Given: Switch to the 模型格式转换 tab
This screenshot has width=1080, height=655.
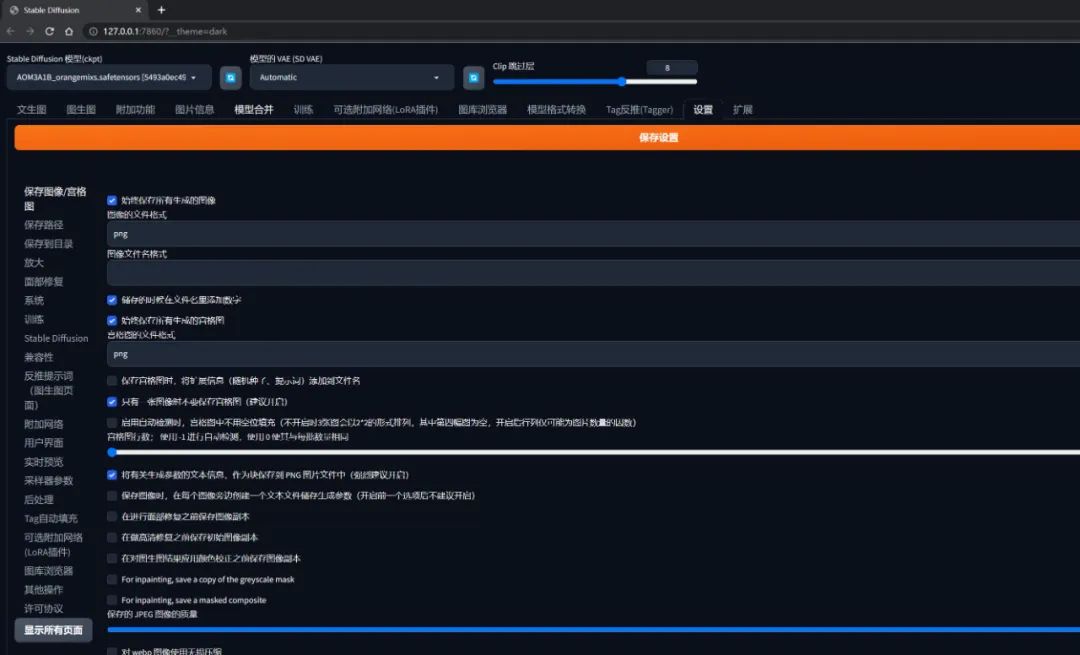Looking at the screenshot, I should [556, 110].
